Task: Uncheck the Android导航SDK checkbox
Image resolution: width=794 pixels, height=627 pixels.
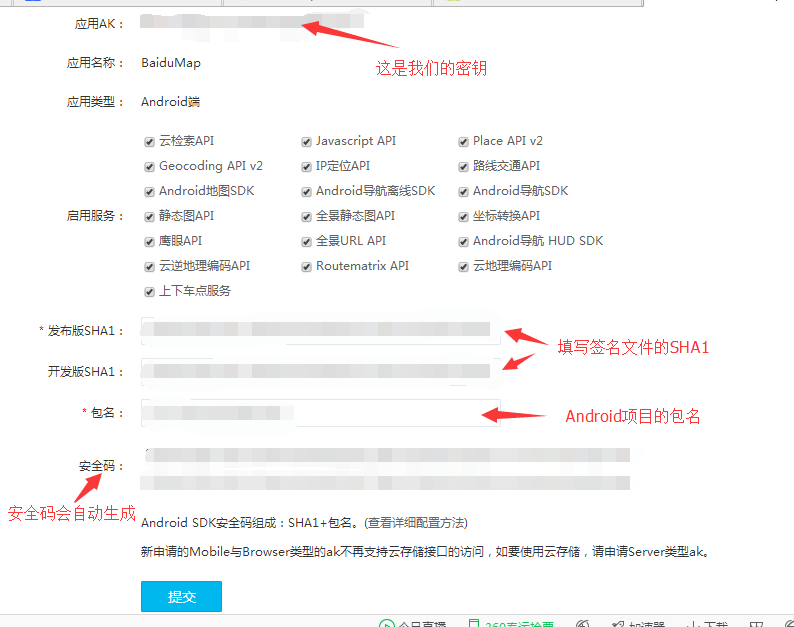Action: (x=463, y=192)
